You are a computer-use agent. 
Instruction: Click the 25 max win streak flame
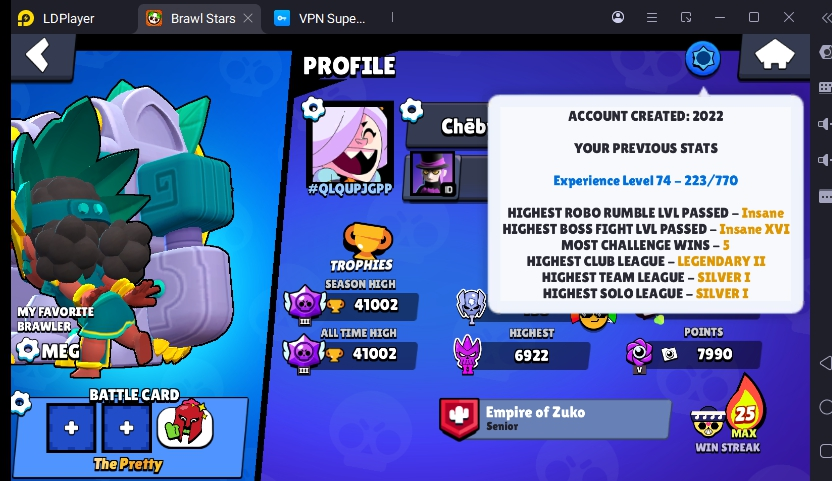tap(745, 408)
